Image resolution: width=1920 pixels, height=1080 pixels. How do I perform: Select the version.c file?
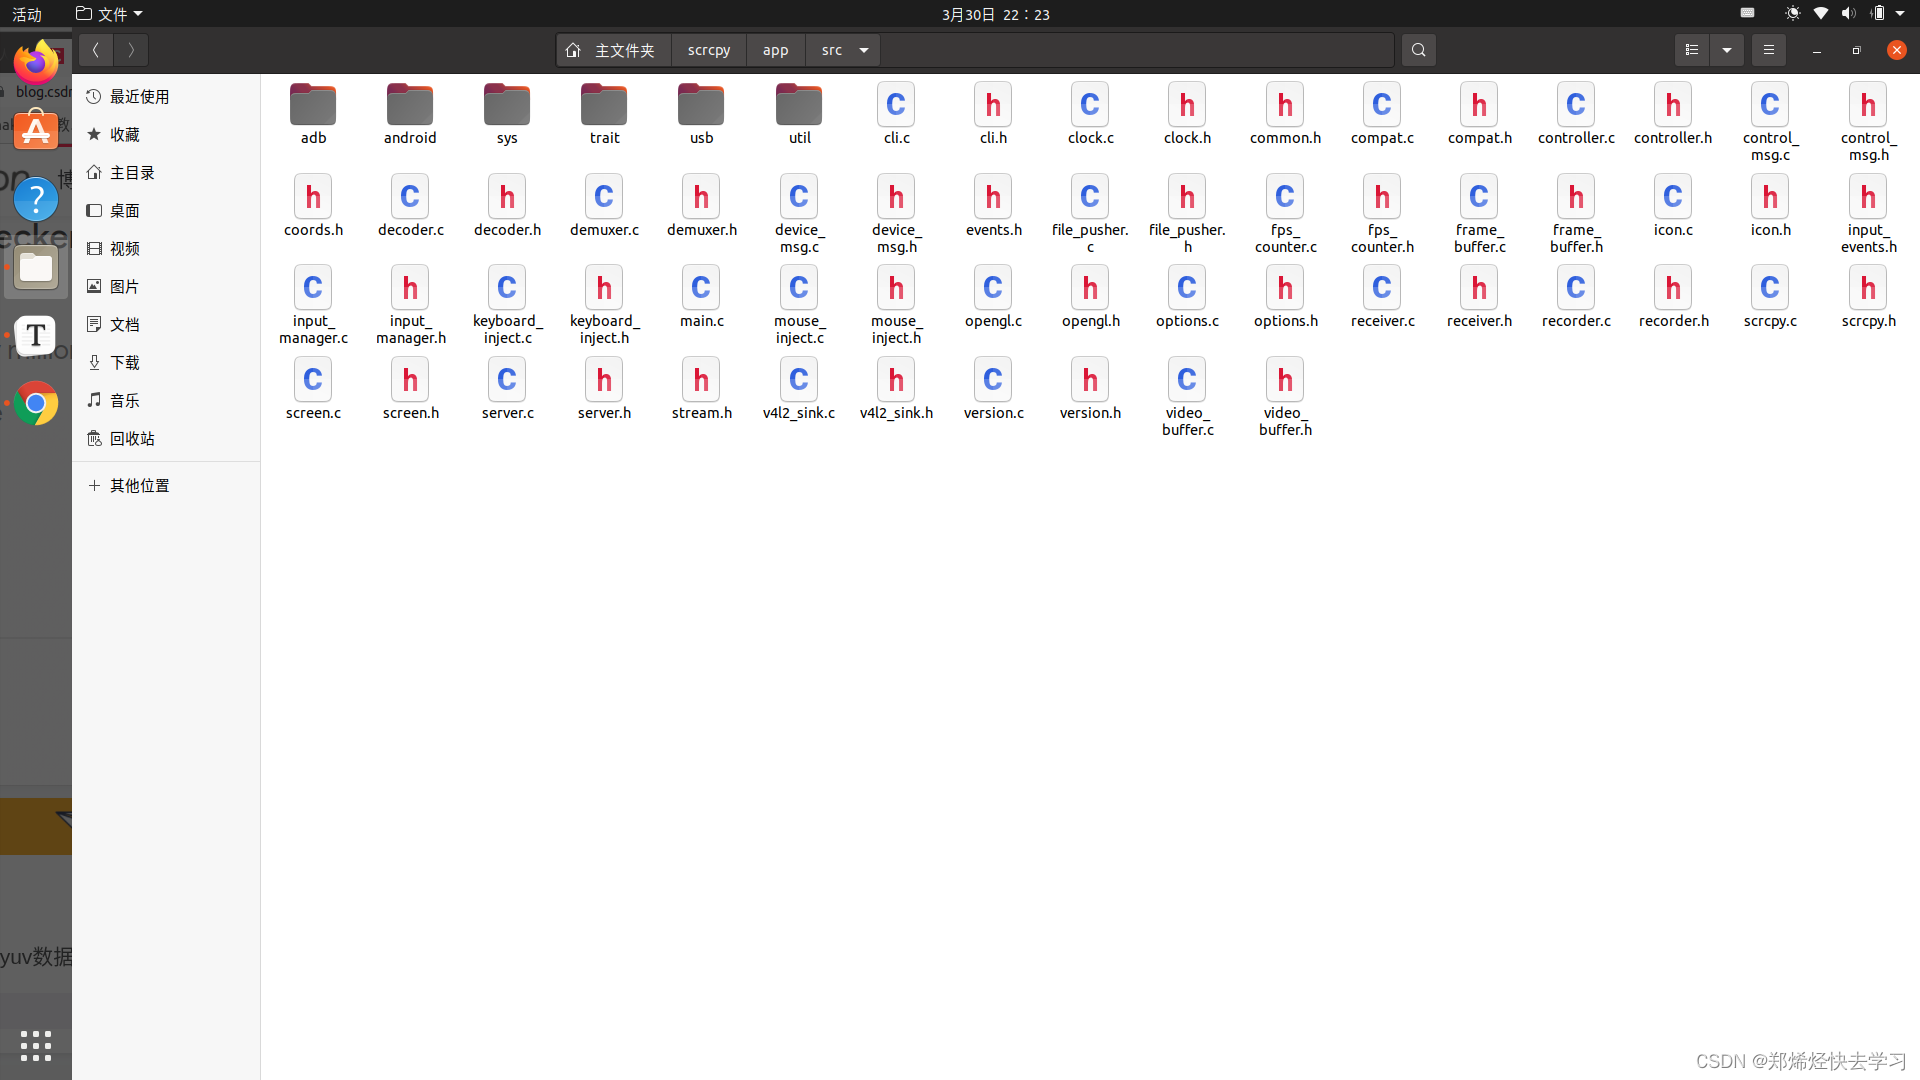pos(993,389)
